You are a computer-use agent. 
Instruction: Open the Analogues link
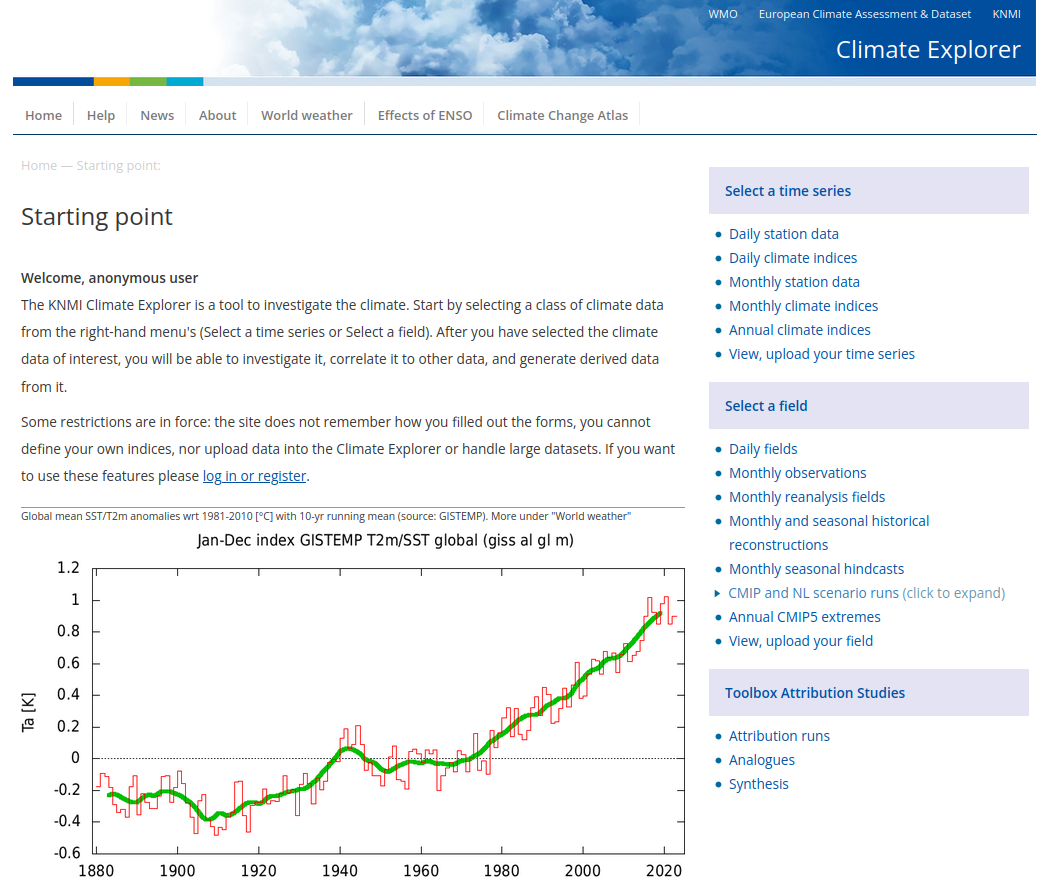coord(762,760)
